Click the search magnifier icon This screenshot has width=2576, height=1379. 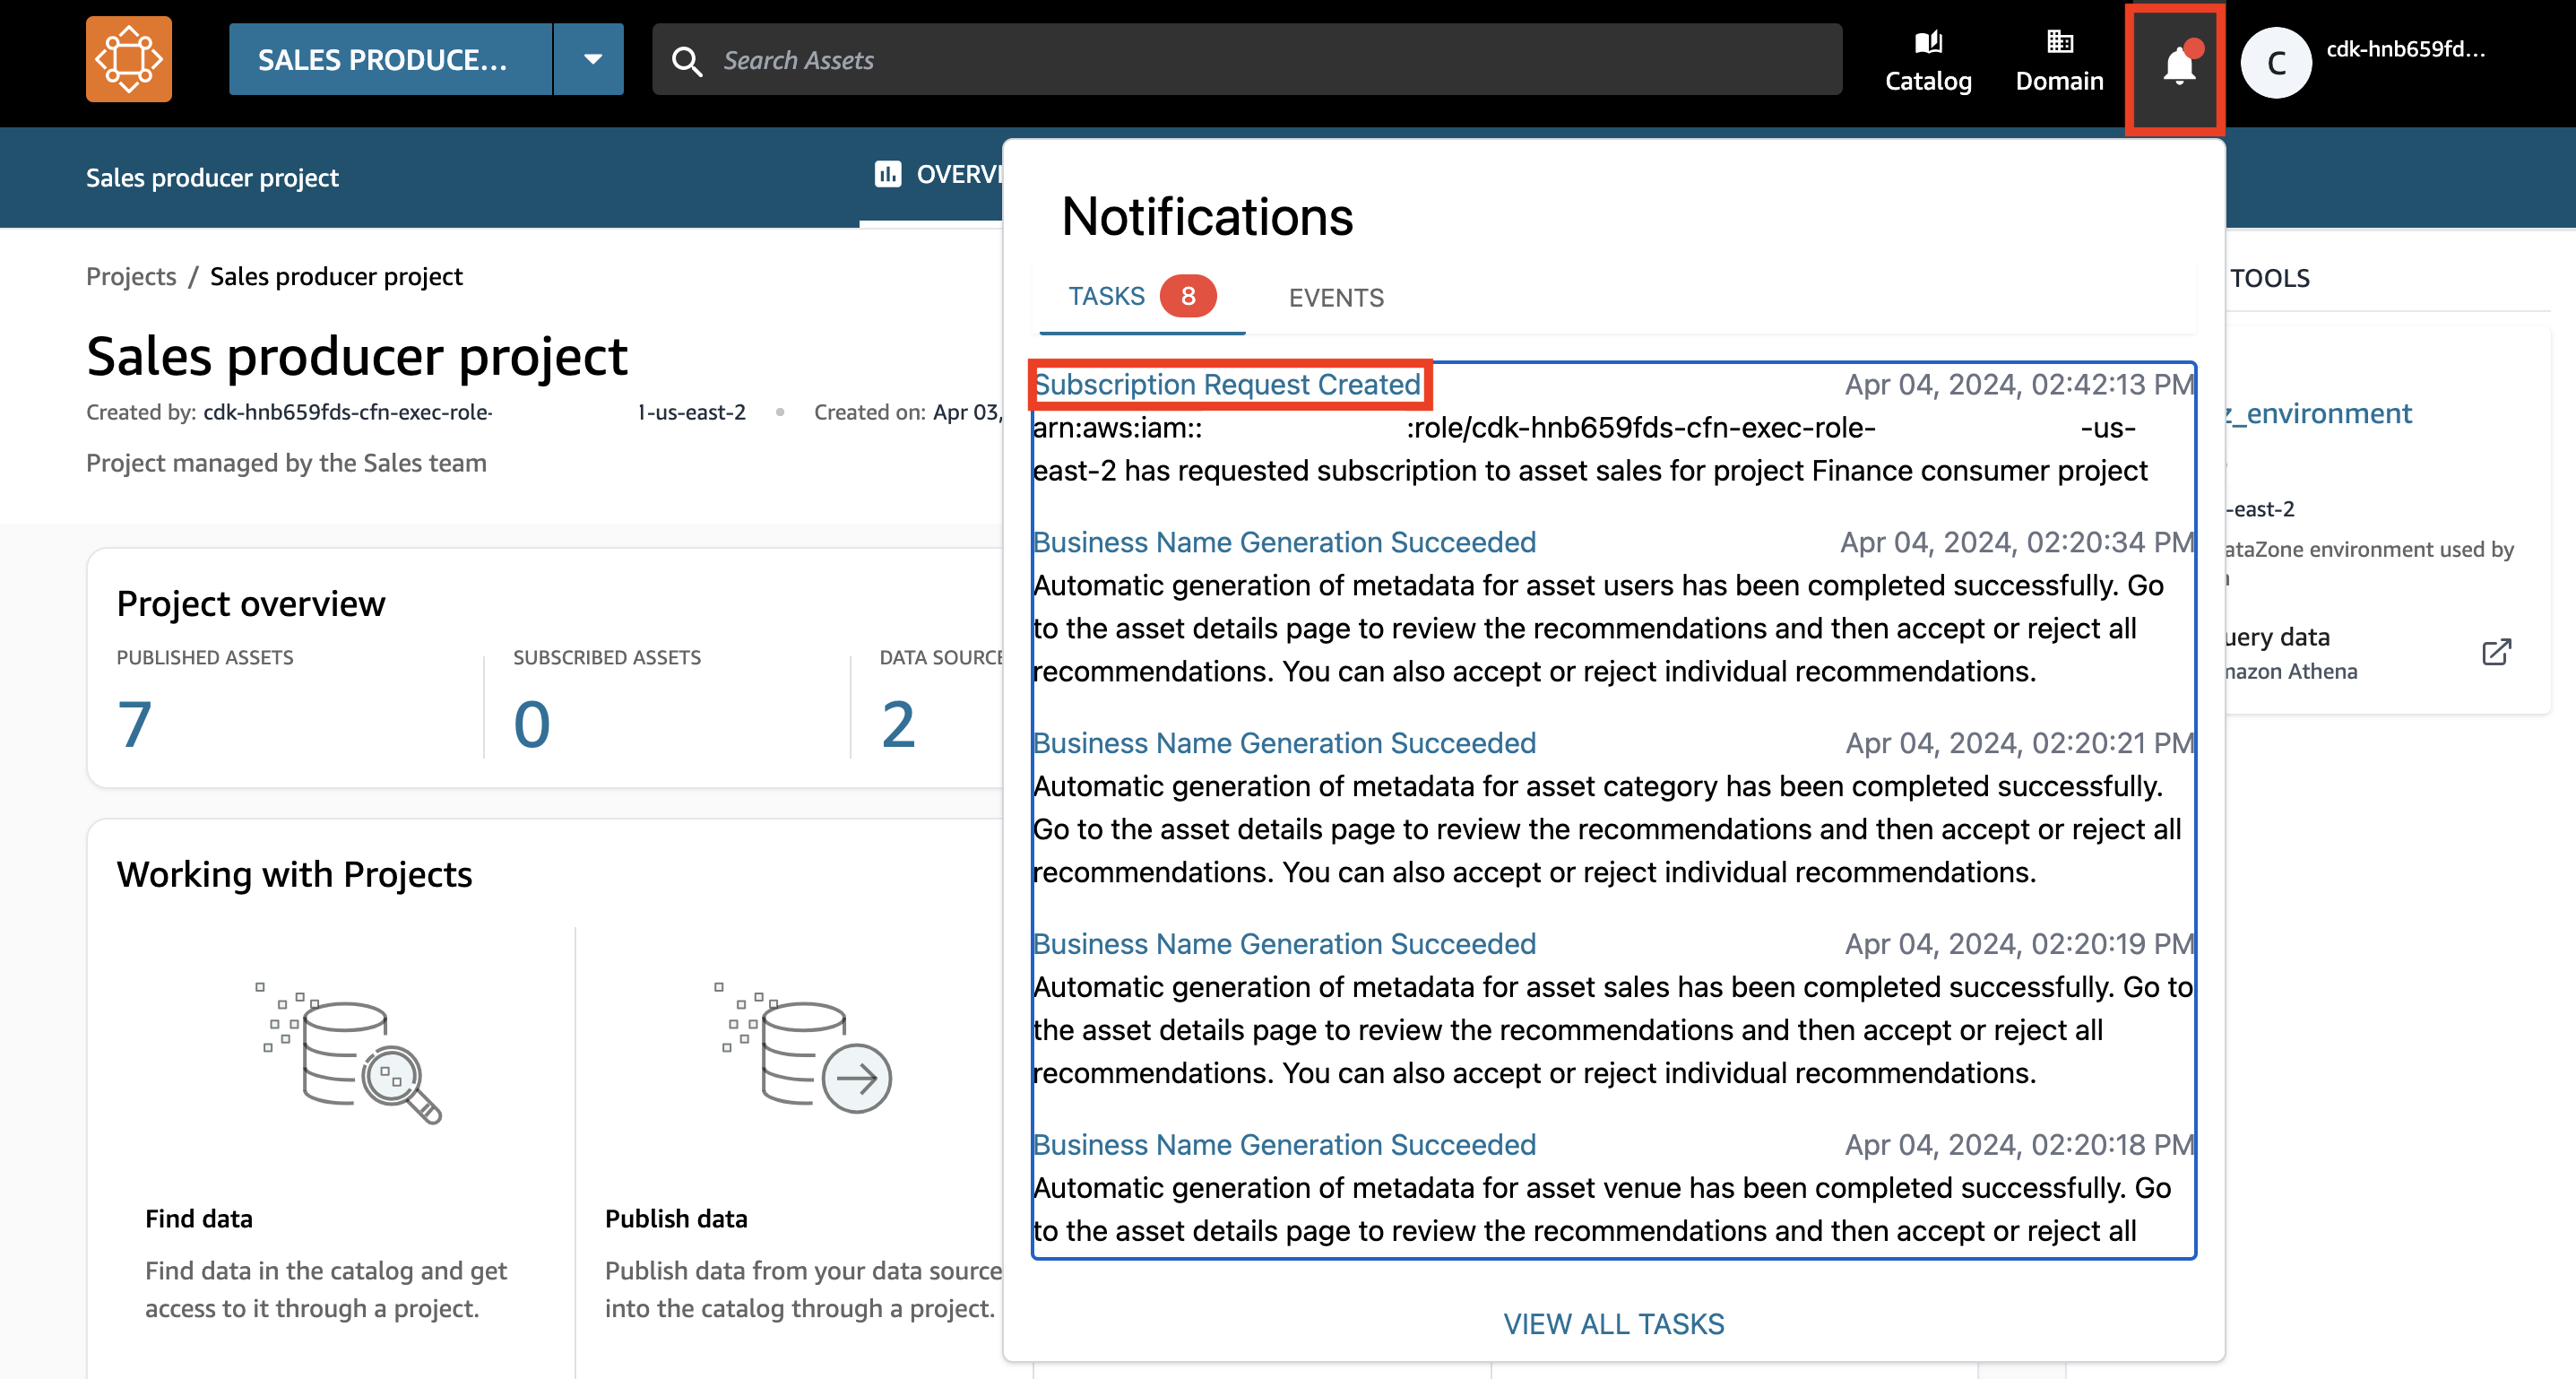[x=686, y=61]
